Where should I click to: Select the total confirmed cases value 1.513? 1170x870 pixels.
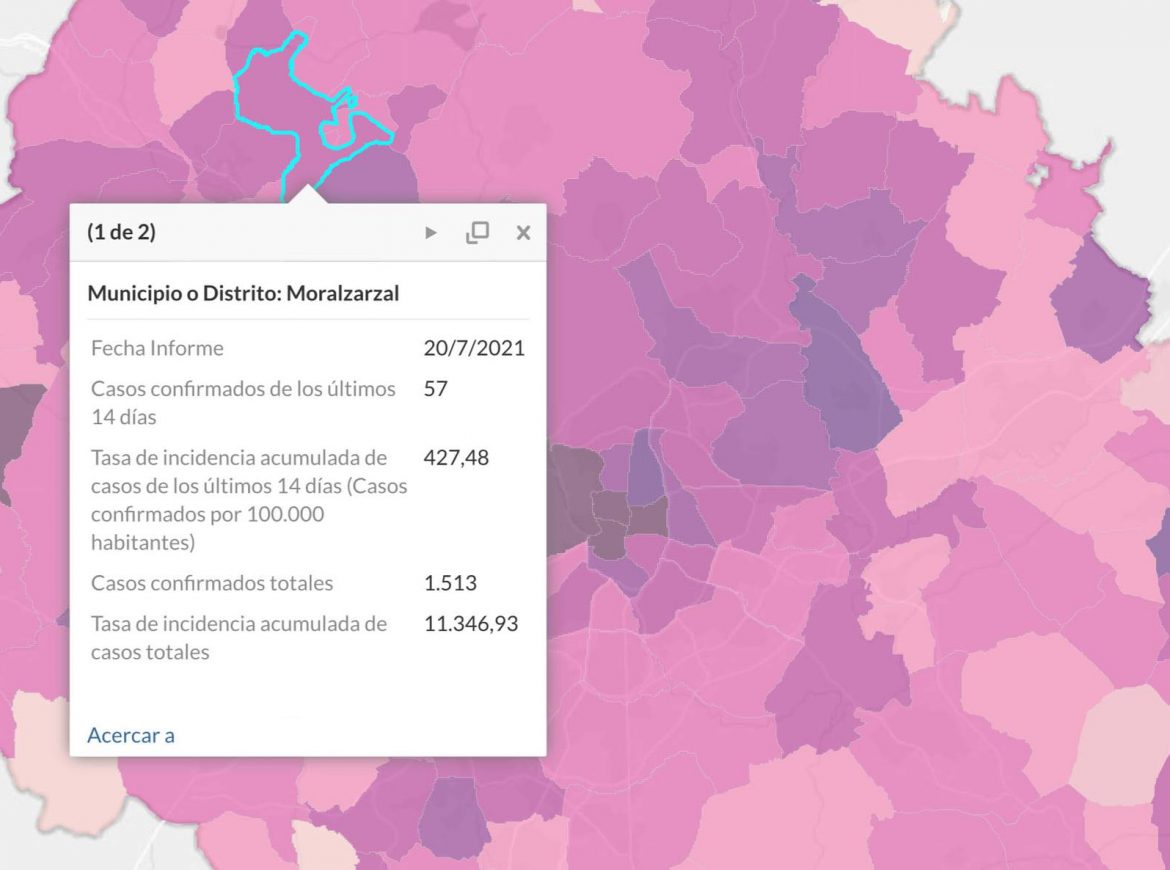[450, 582]
